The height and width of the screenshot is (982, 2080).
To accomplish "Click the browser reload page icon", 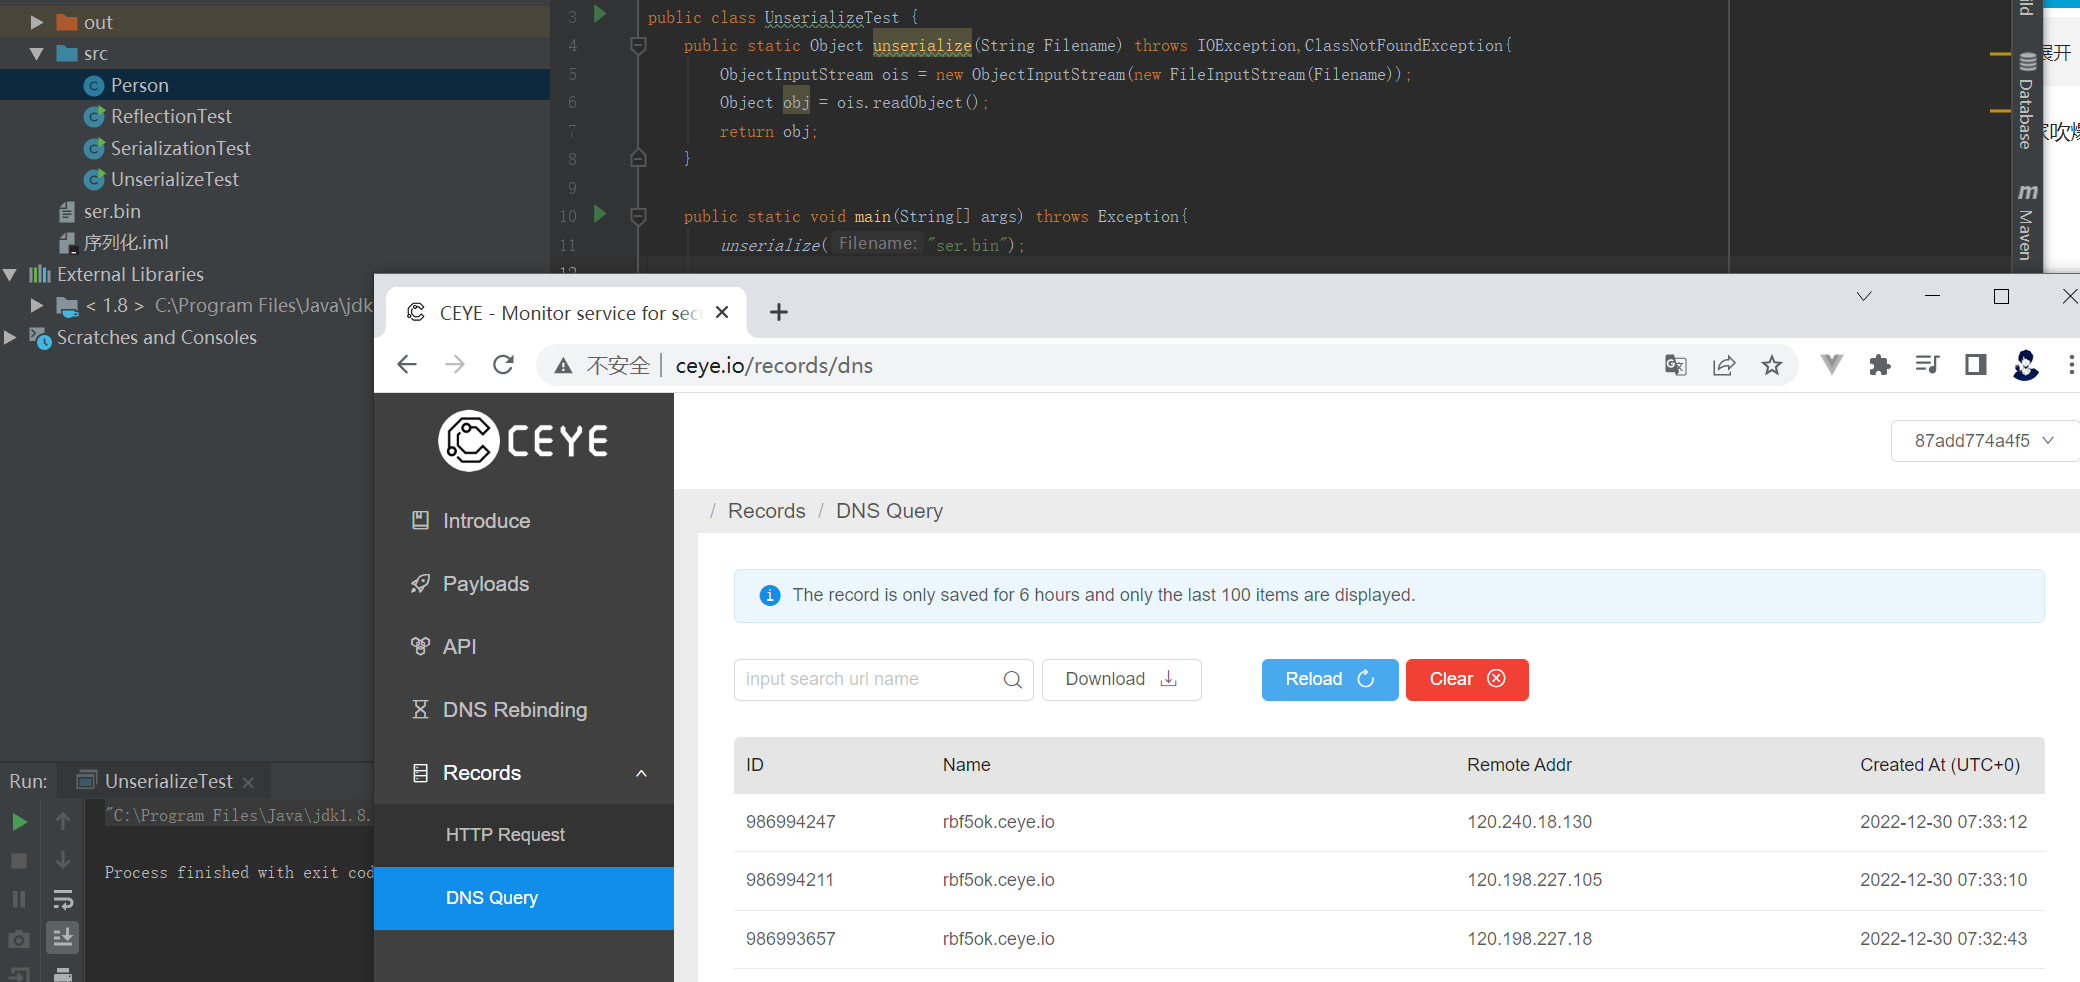I will click(503, 365).
